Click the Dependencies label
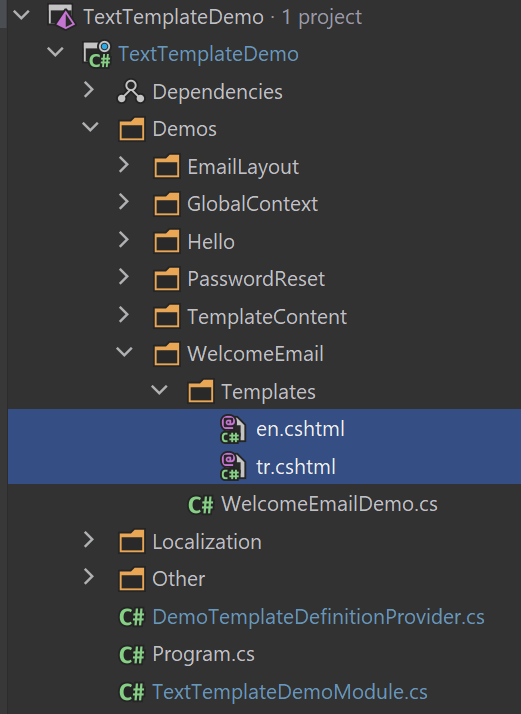The width and height of the screenshot is (521, 714). (218, 92)
